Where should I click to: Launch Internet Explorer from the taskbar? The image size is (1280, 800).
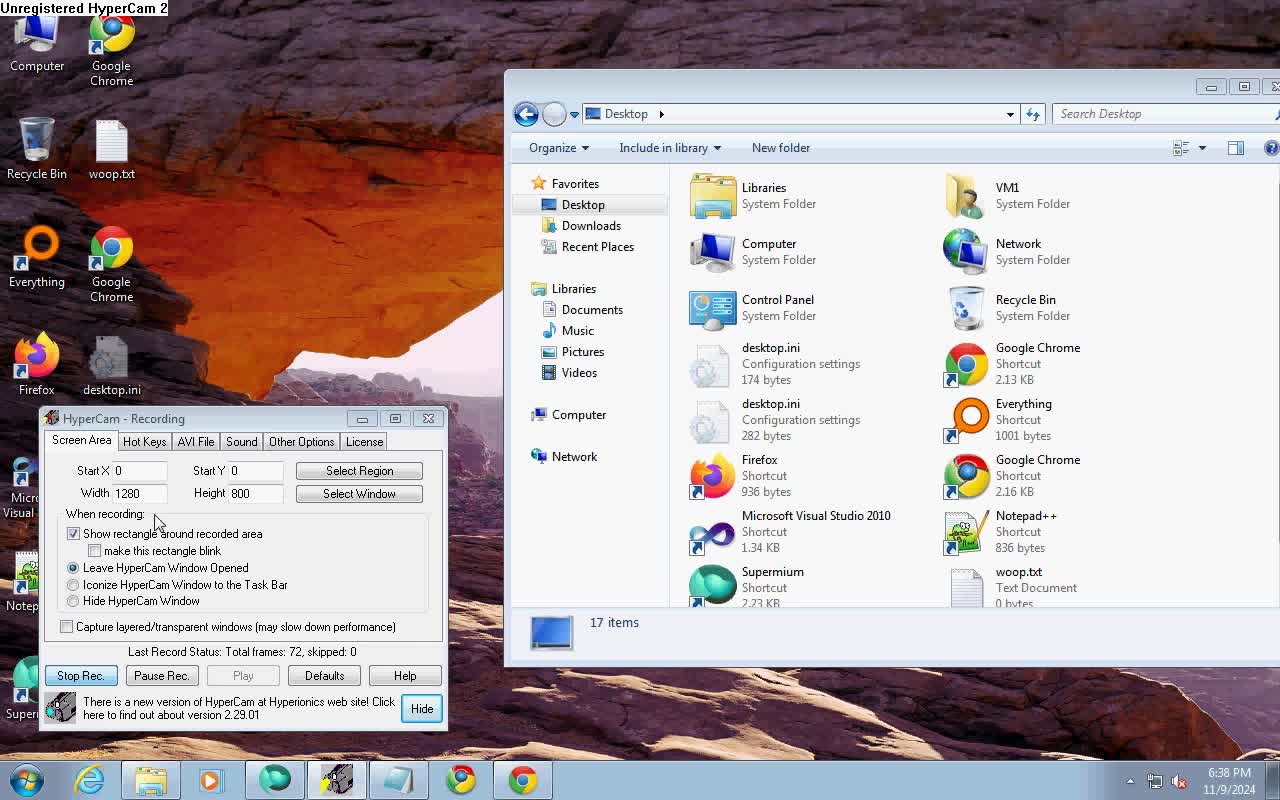click(x=89, y=780)
